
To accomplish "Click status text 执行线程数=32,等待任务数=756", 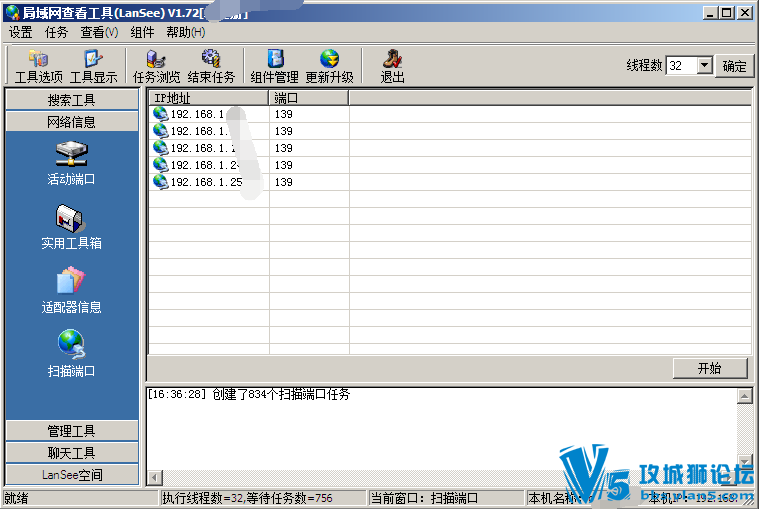I will [x=247, y=498].
